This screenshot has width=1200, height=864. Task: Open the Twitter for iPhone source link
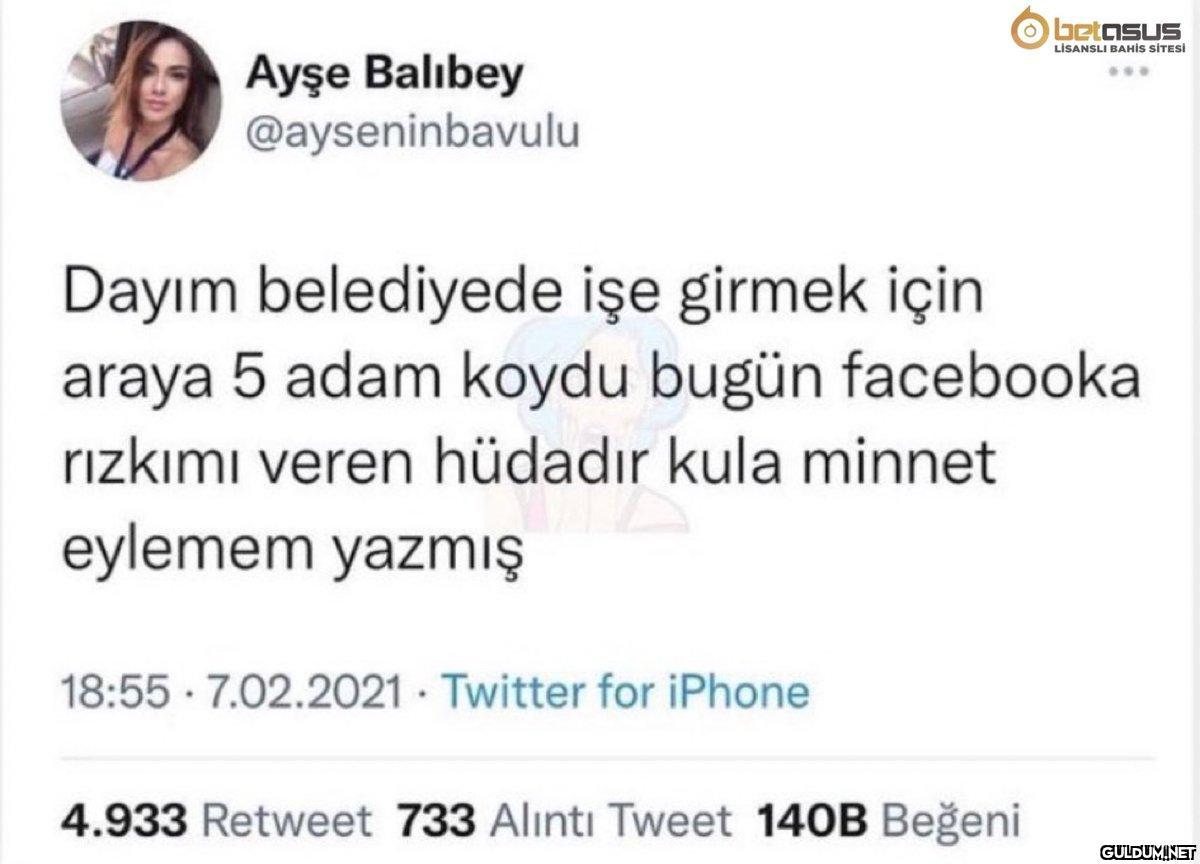click(x=623, y=692)
